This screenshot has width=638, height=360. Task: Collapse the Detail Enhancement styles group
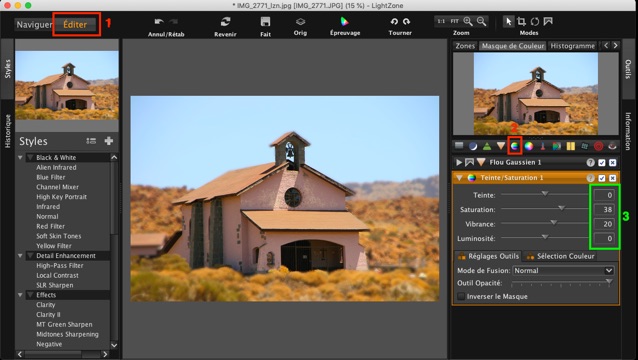(x=20, y=255)
